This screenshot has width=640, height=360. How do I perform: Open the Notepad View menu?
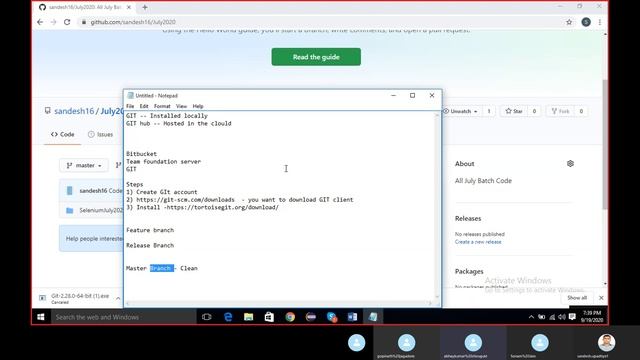[x=181, y=106]
